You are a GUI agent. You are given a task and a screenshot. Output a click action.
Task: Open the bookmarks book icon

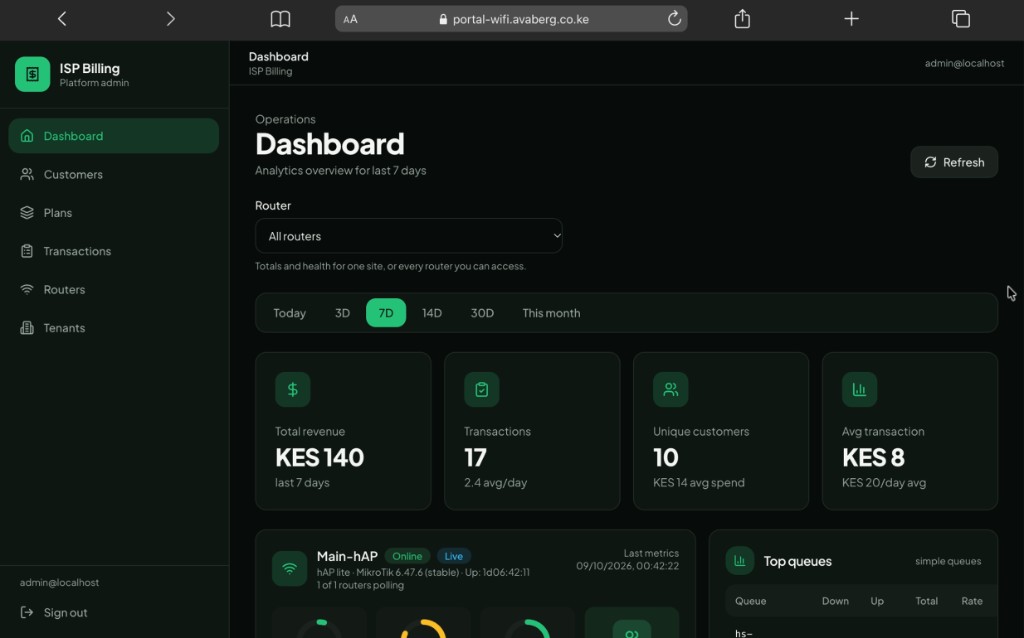[280, 19]
